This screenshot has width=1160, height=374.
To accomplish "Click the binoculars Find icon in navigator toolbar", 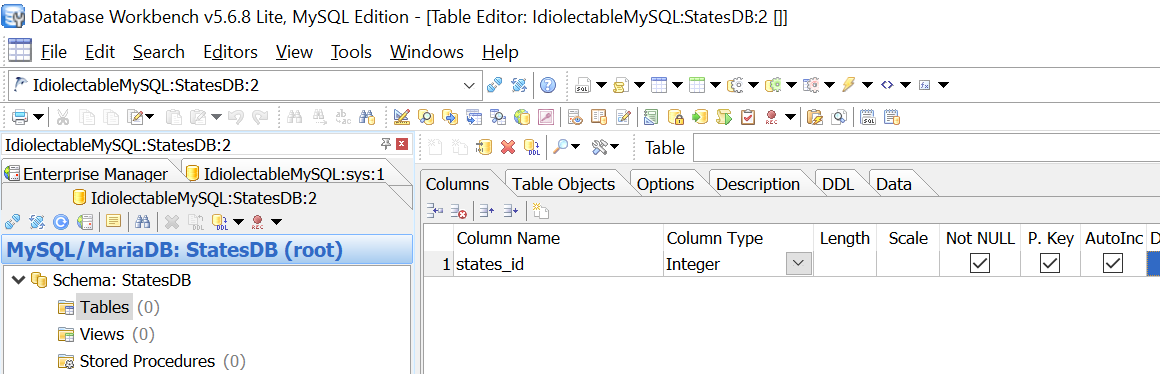I will pyautogui.click(x=144, y=221).
